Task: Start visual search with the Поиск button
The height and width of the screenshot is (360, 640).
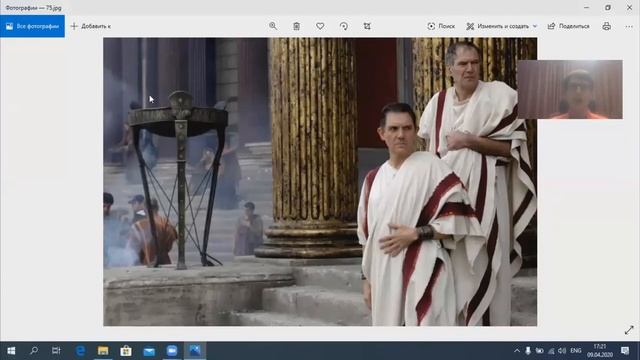Action: tap(441, 26)
